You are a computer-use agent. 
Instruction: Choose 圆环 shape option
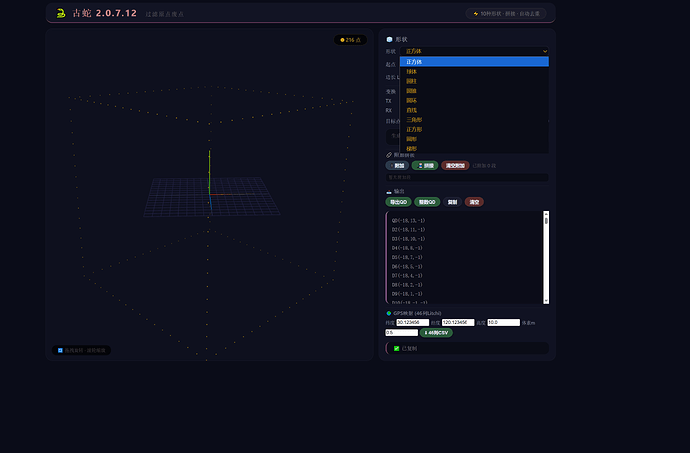(x=474, y=100)
